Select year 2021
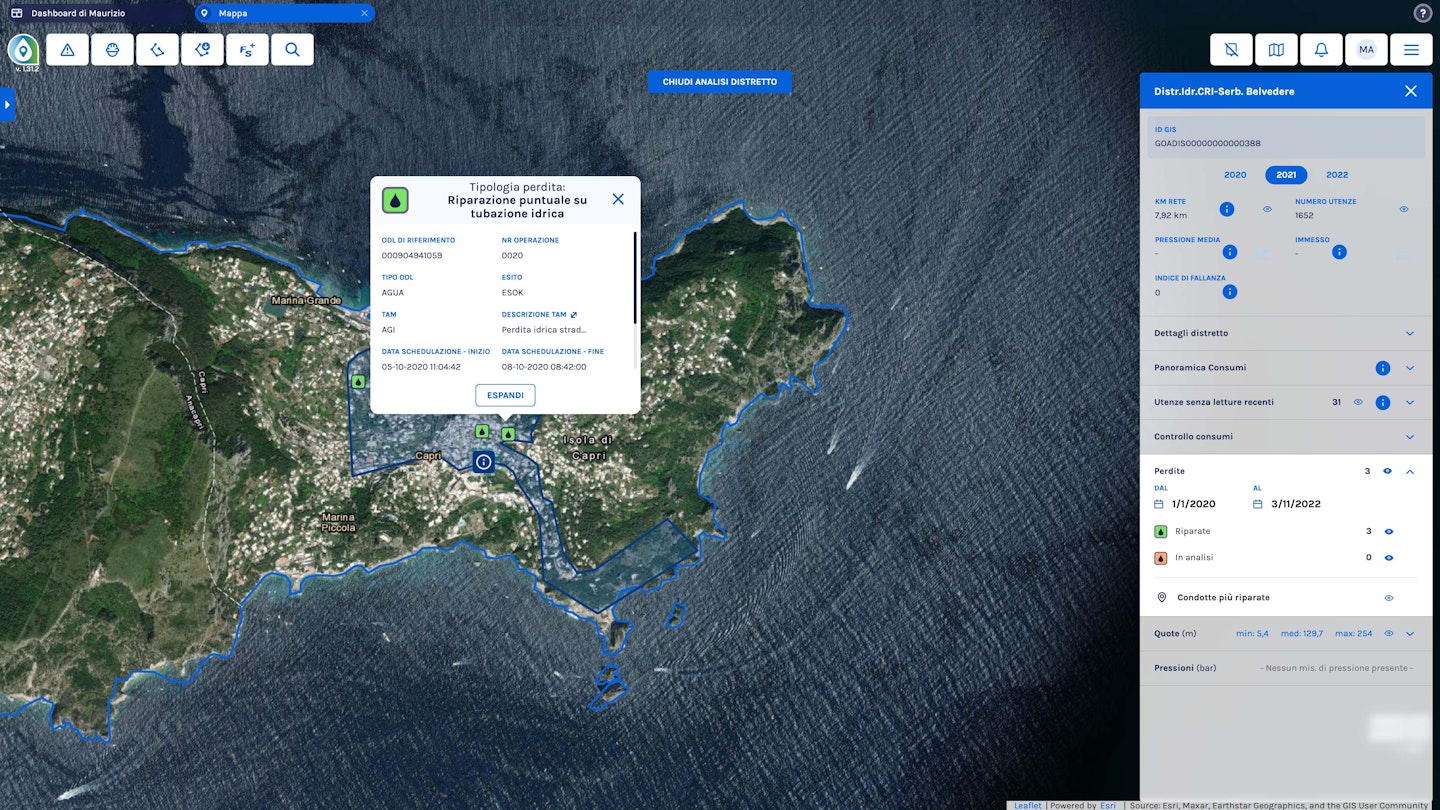This screenshot has height=810, width=1440. pyautogui.click(x=1286, y=175)
